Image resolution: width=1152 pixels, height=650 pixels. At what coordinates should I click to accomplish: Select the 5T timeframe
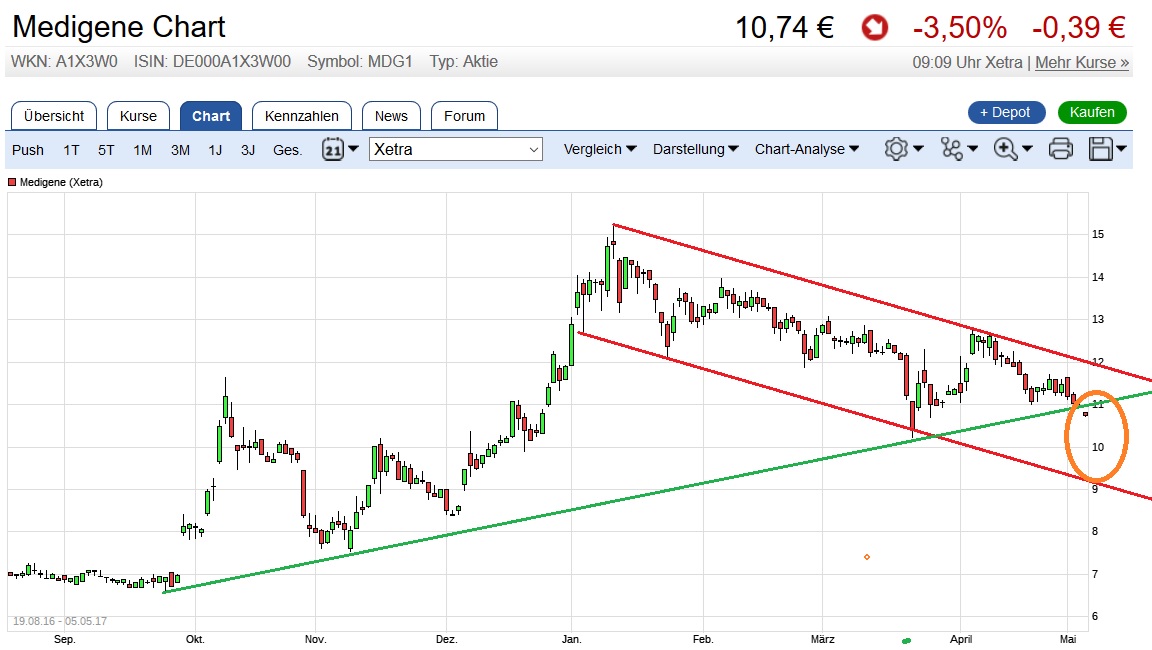tap(107, 150)
